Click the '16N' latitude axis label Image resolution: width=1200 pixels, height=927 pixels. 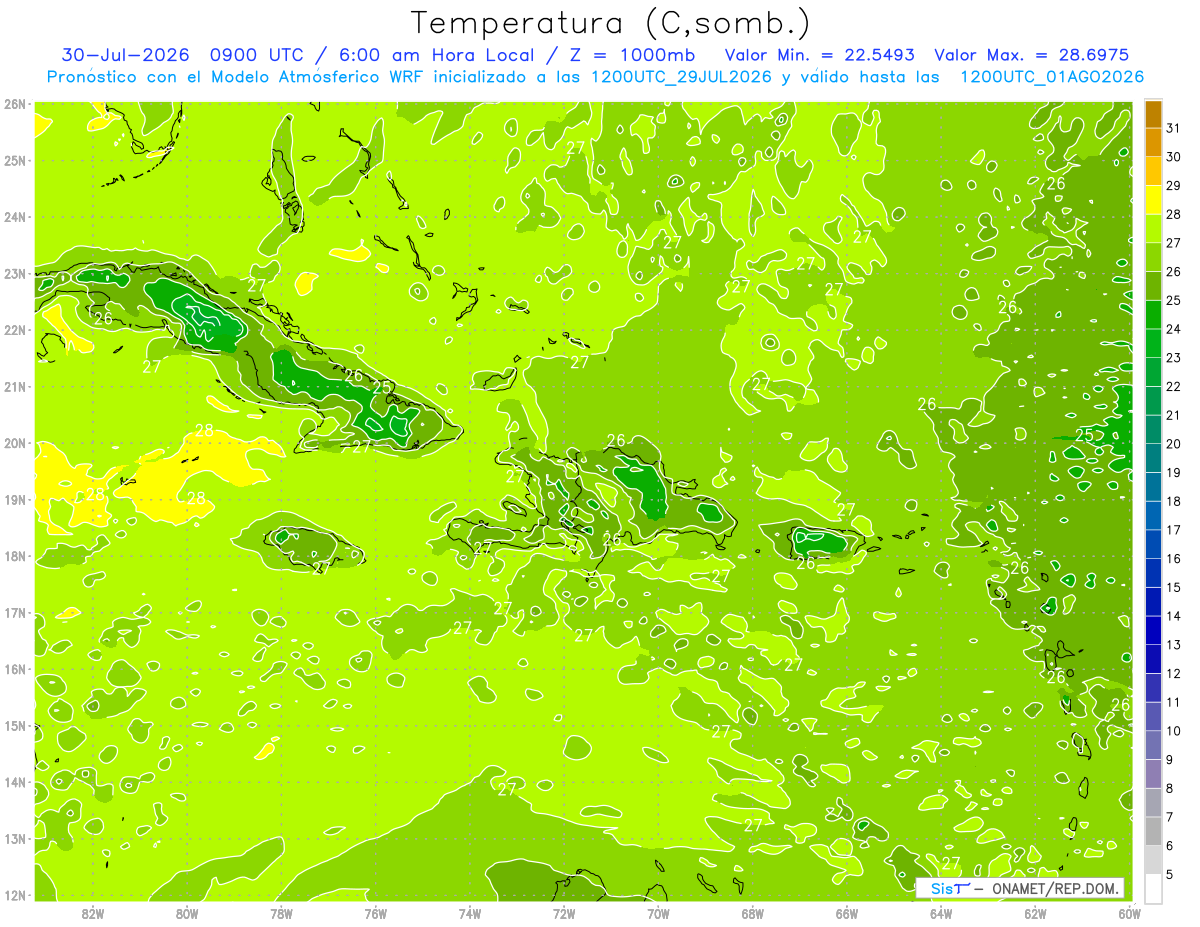[14, 669]
